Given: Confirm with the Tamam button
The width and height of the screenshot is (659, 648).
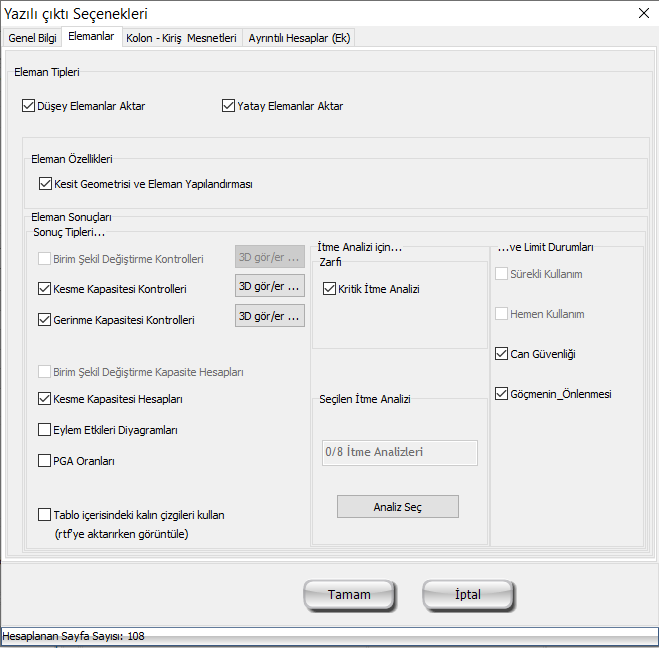Looking at the screenshot, I should pos(349,595).
